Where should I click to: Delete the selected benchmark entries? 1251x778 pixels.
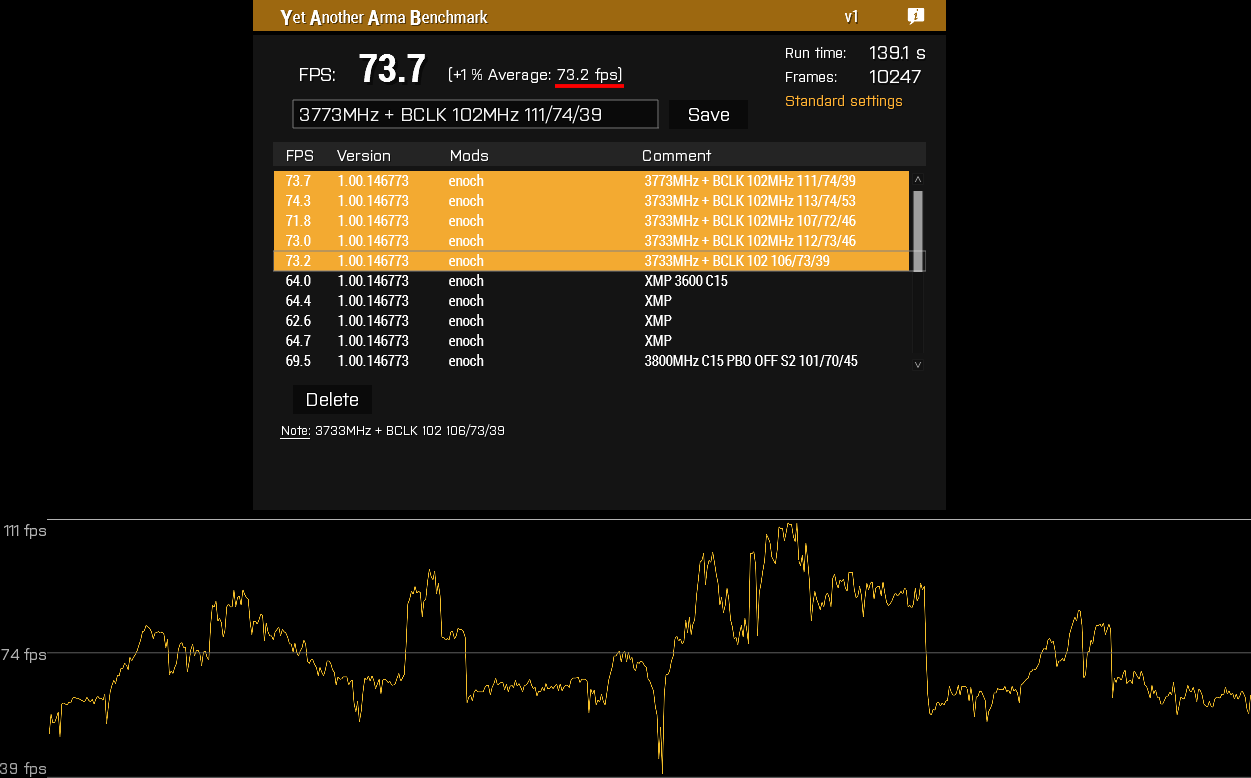point(332,399)
